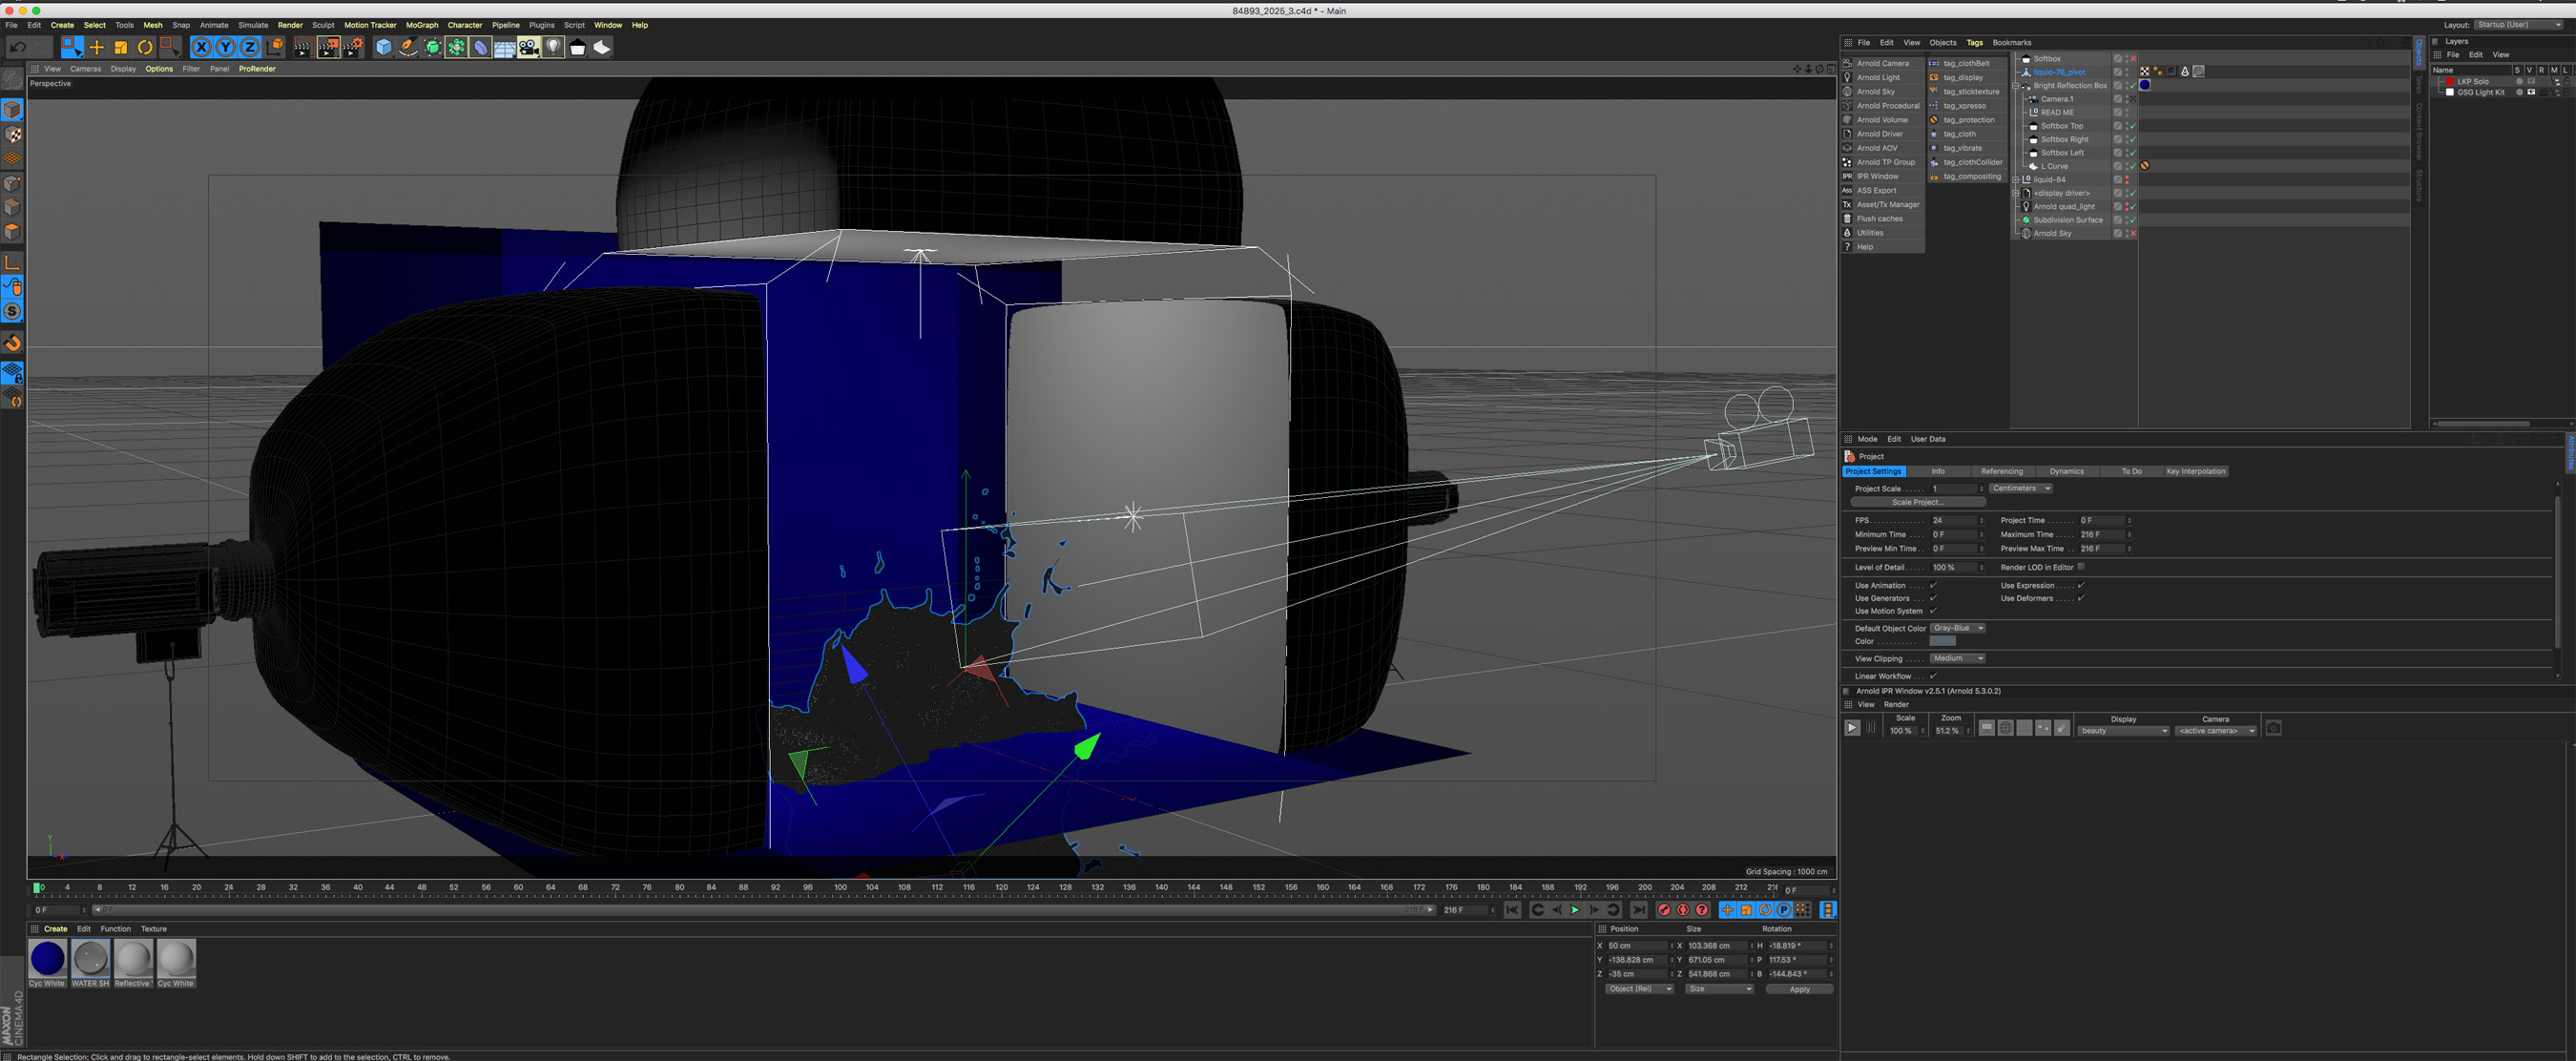Click the Light bulb icon in toolbar

click(x=553, y=47)
